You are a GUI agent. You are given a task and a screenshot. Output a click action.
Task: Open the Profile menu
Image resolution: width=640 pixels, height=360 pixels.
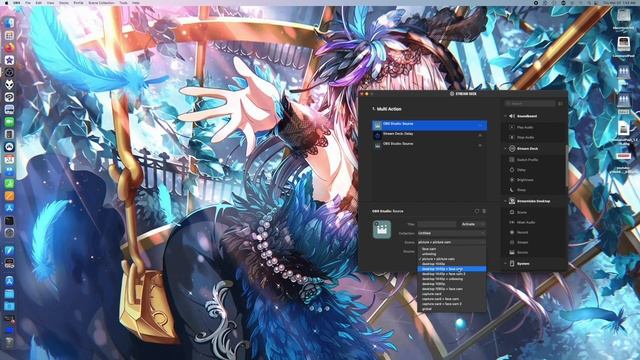[78, 2]
